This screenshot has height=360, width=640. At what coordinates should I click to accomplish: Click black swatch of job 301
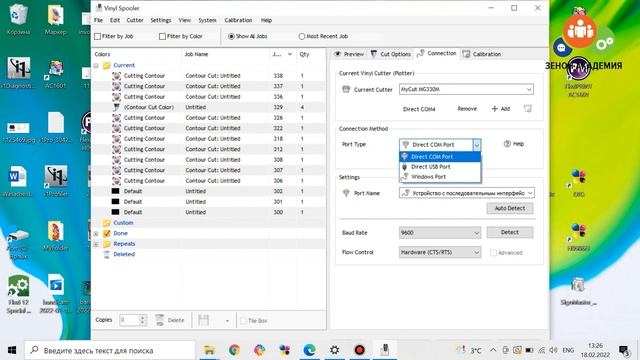[116, 202]
